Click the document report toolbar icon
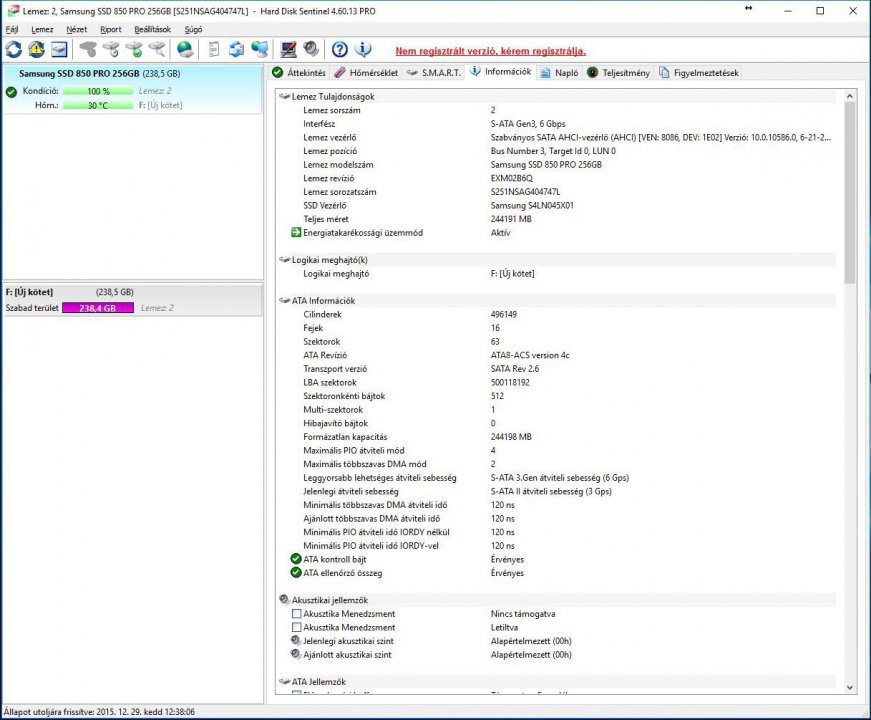Screen dimensions: 871x720 pos(214,49)
